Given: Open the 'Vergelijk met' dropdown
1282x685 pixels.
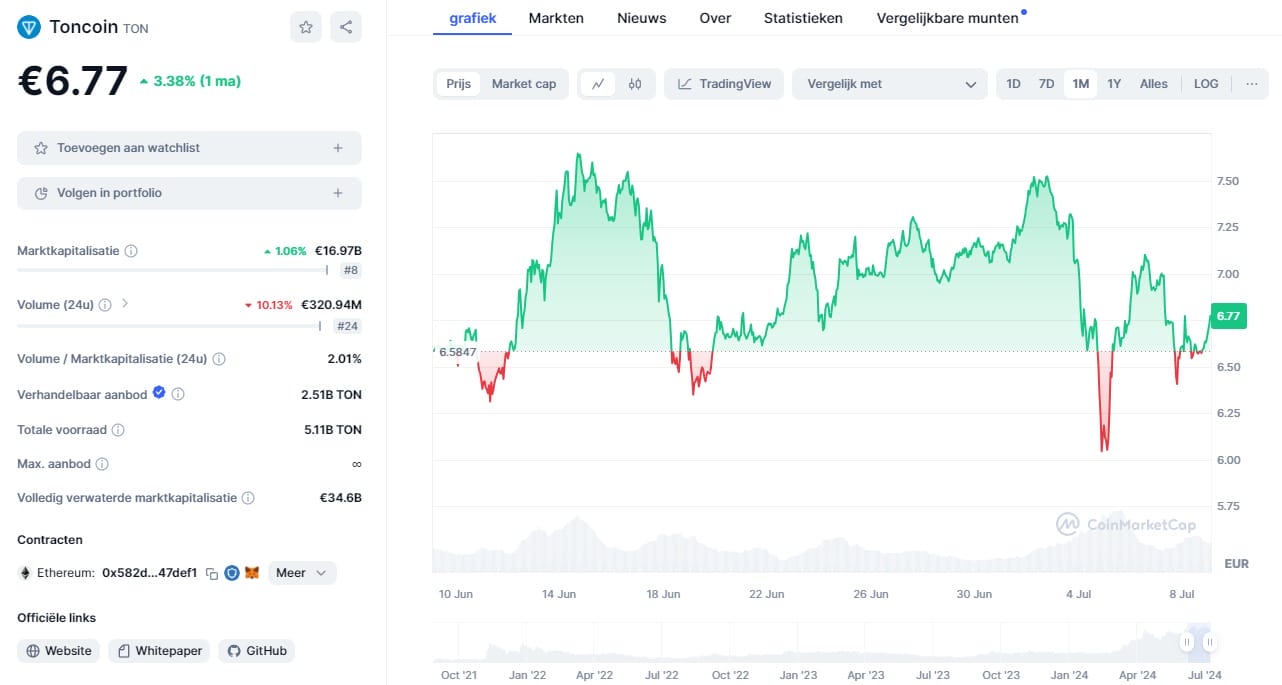Looking at the screenshot, I should tap(888, 84).
